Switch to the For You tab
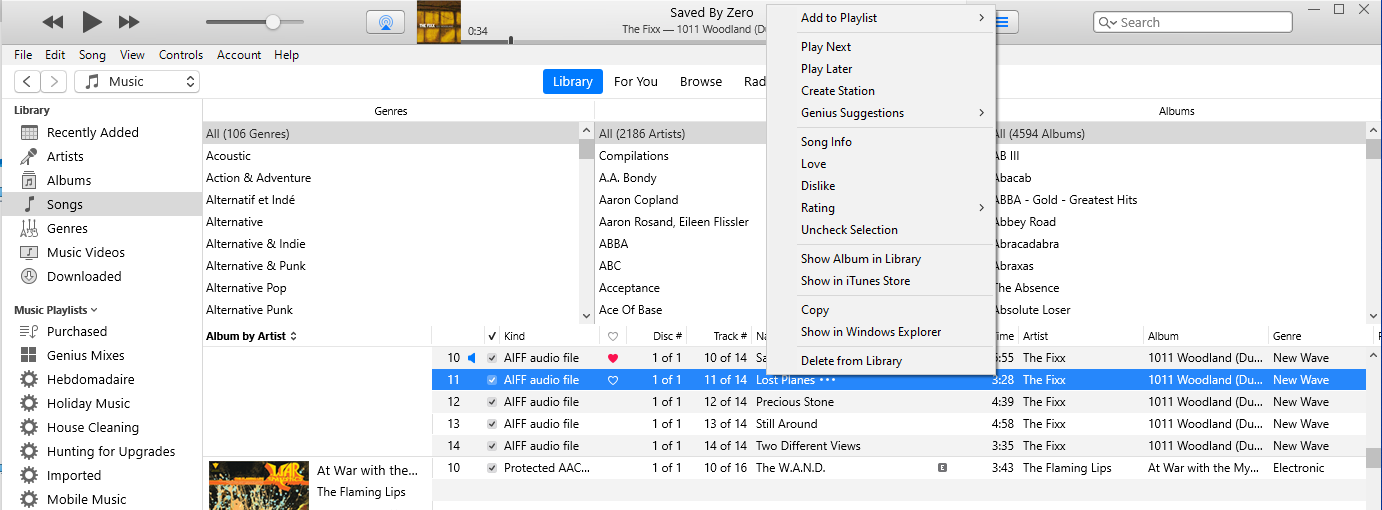 point(636,82)
